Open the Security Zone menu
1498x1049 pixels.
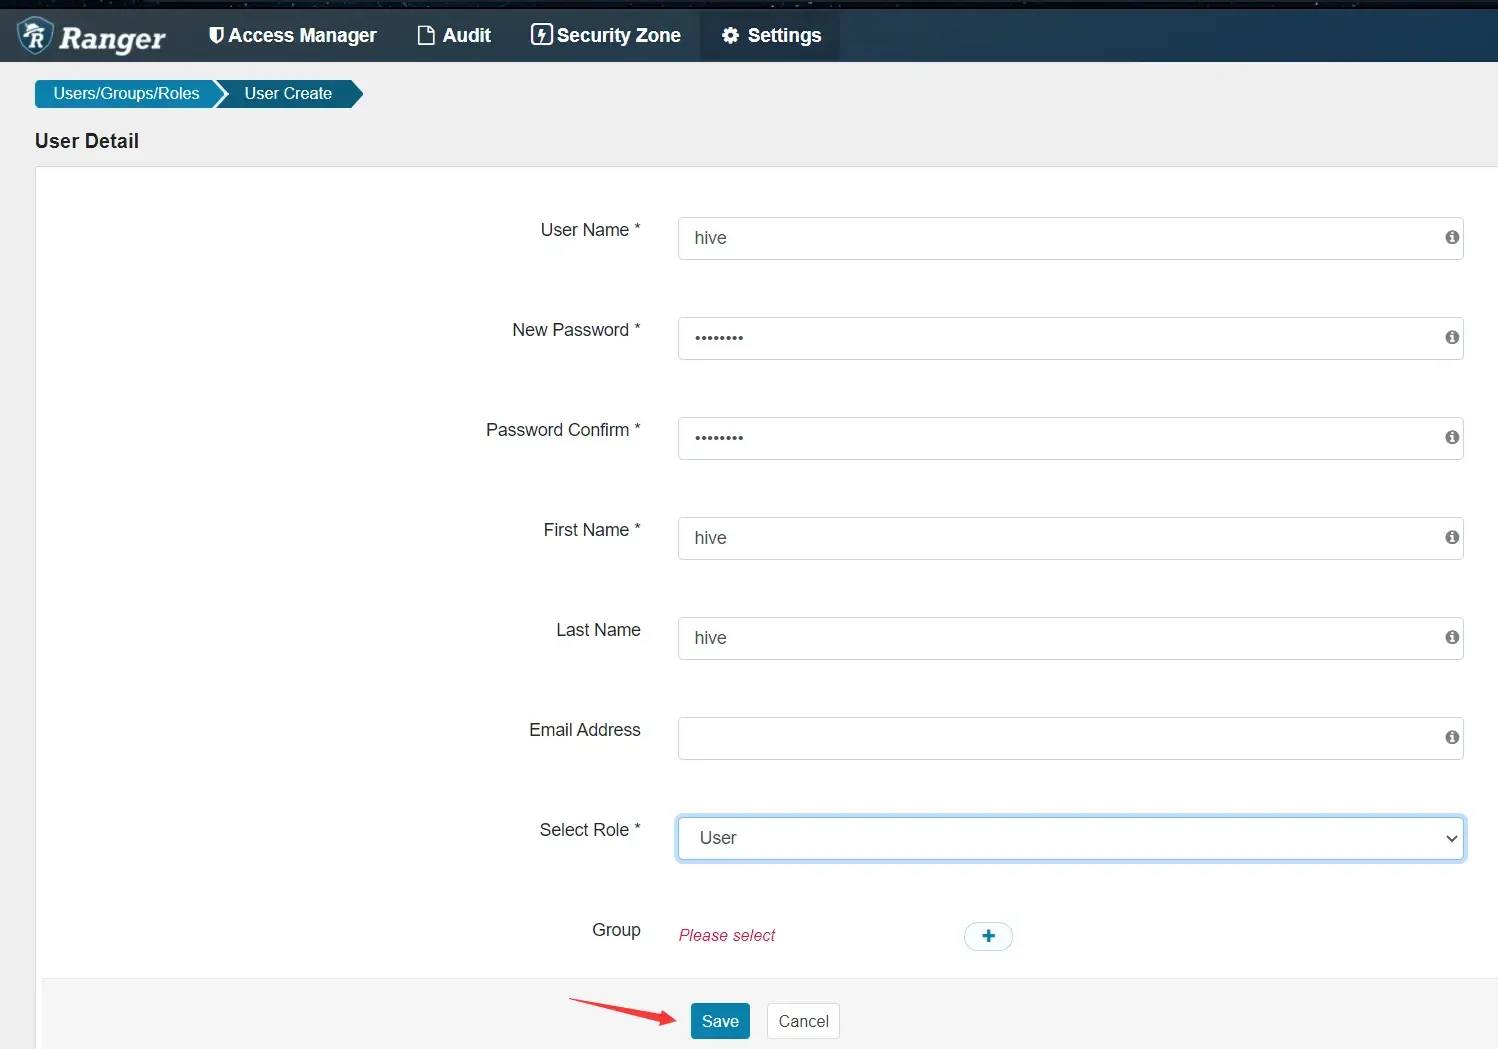click(606, 36)
